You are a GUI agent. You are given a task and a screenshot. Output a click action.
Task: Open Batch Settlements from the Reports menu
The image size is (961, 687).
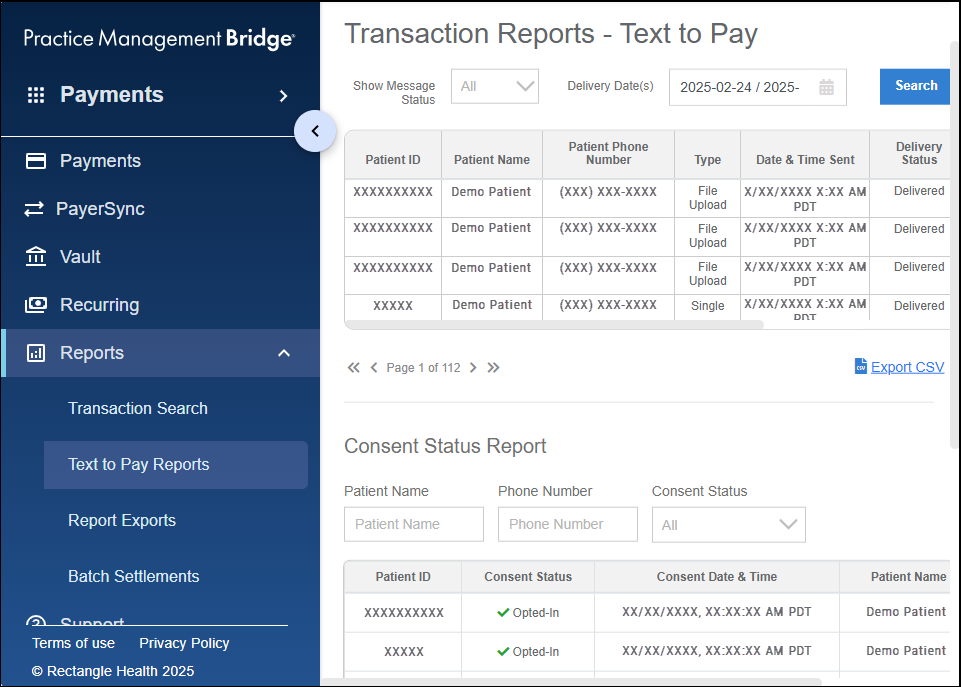(x=133, y=576)
